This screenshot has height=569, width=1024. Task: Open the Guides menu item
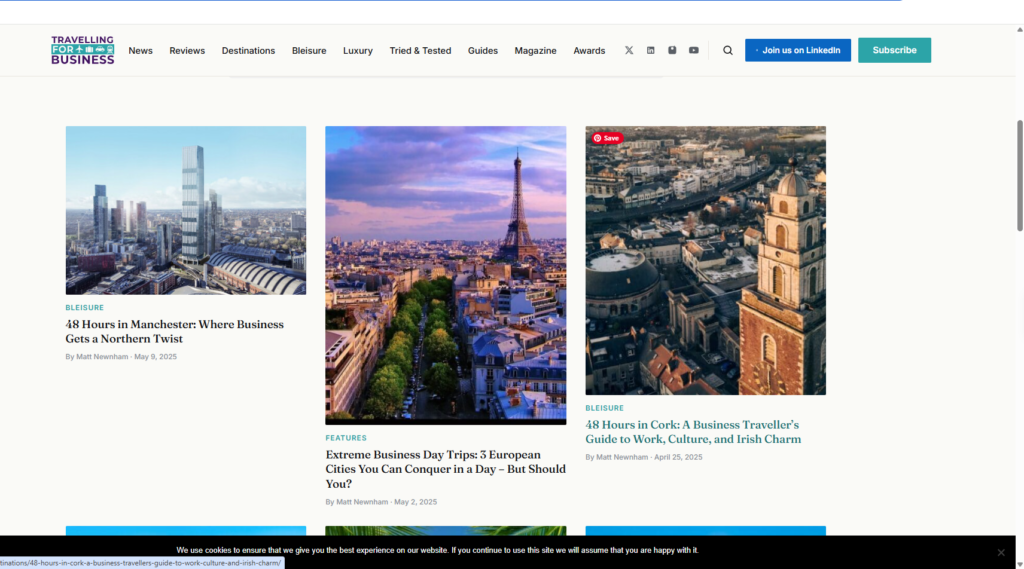click(x=483, y=50)
